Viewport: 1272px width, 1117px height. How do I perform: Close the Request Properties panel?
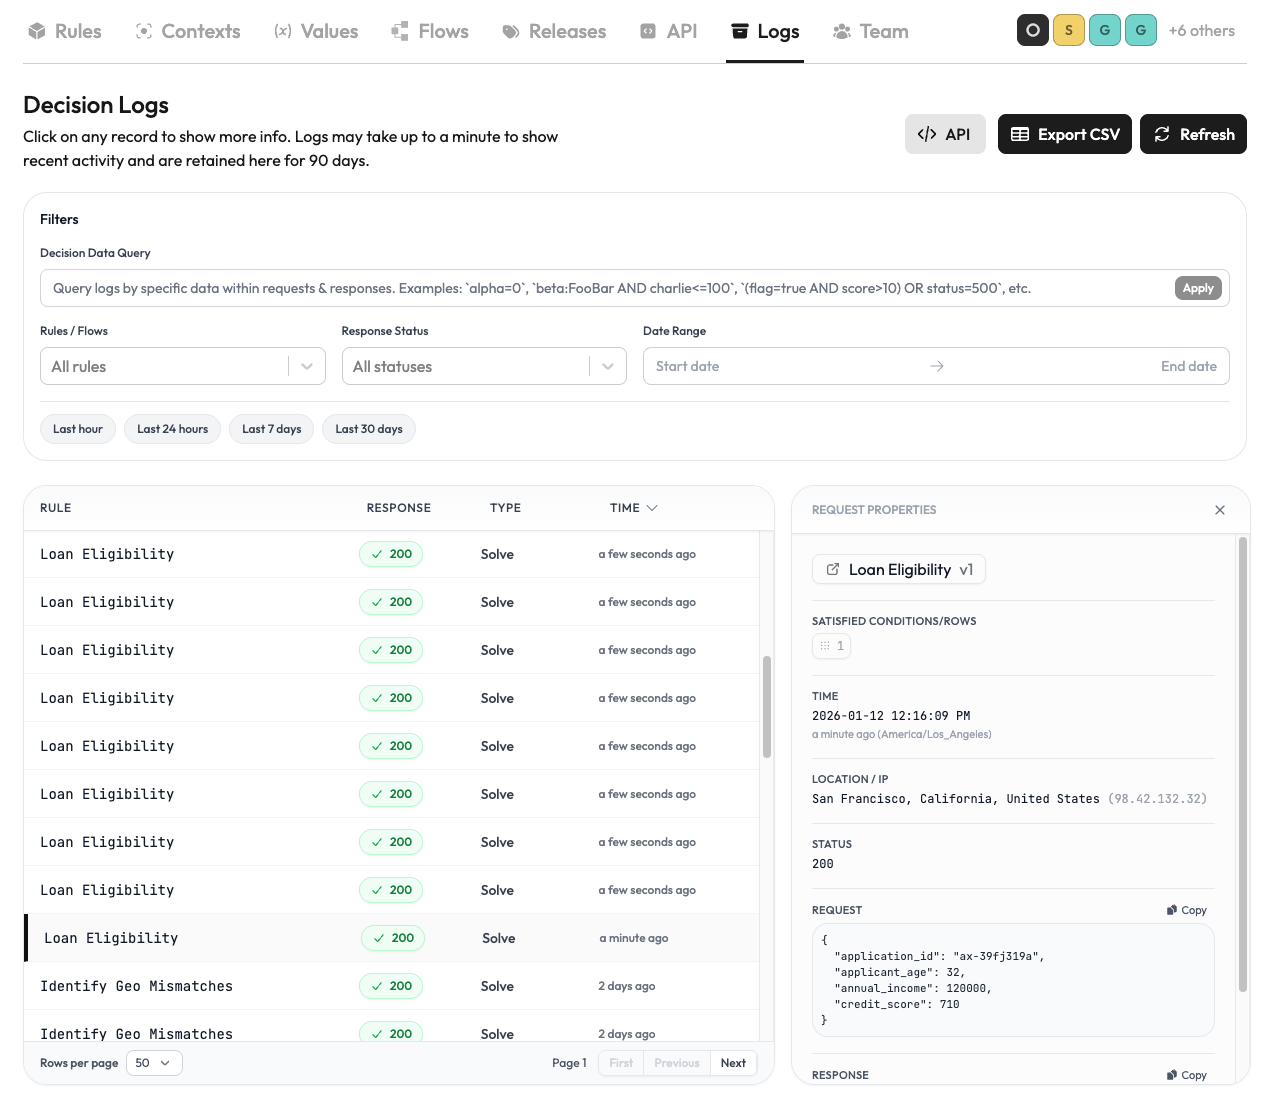pos(1219,510)
